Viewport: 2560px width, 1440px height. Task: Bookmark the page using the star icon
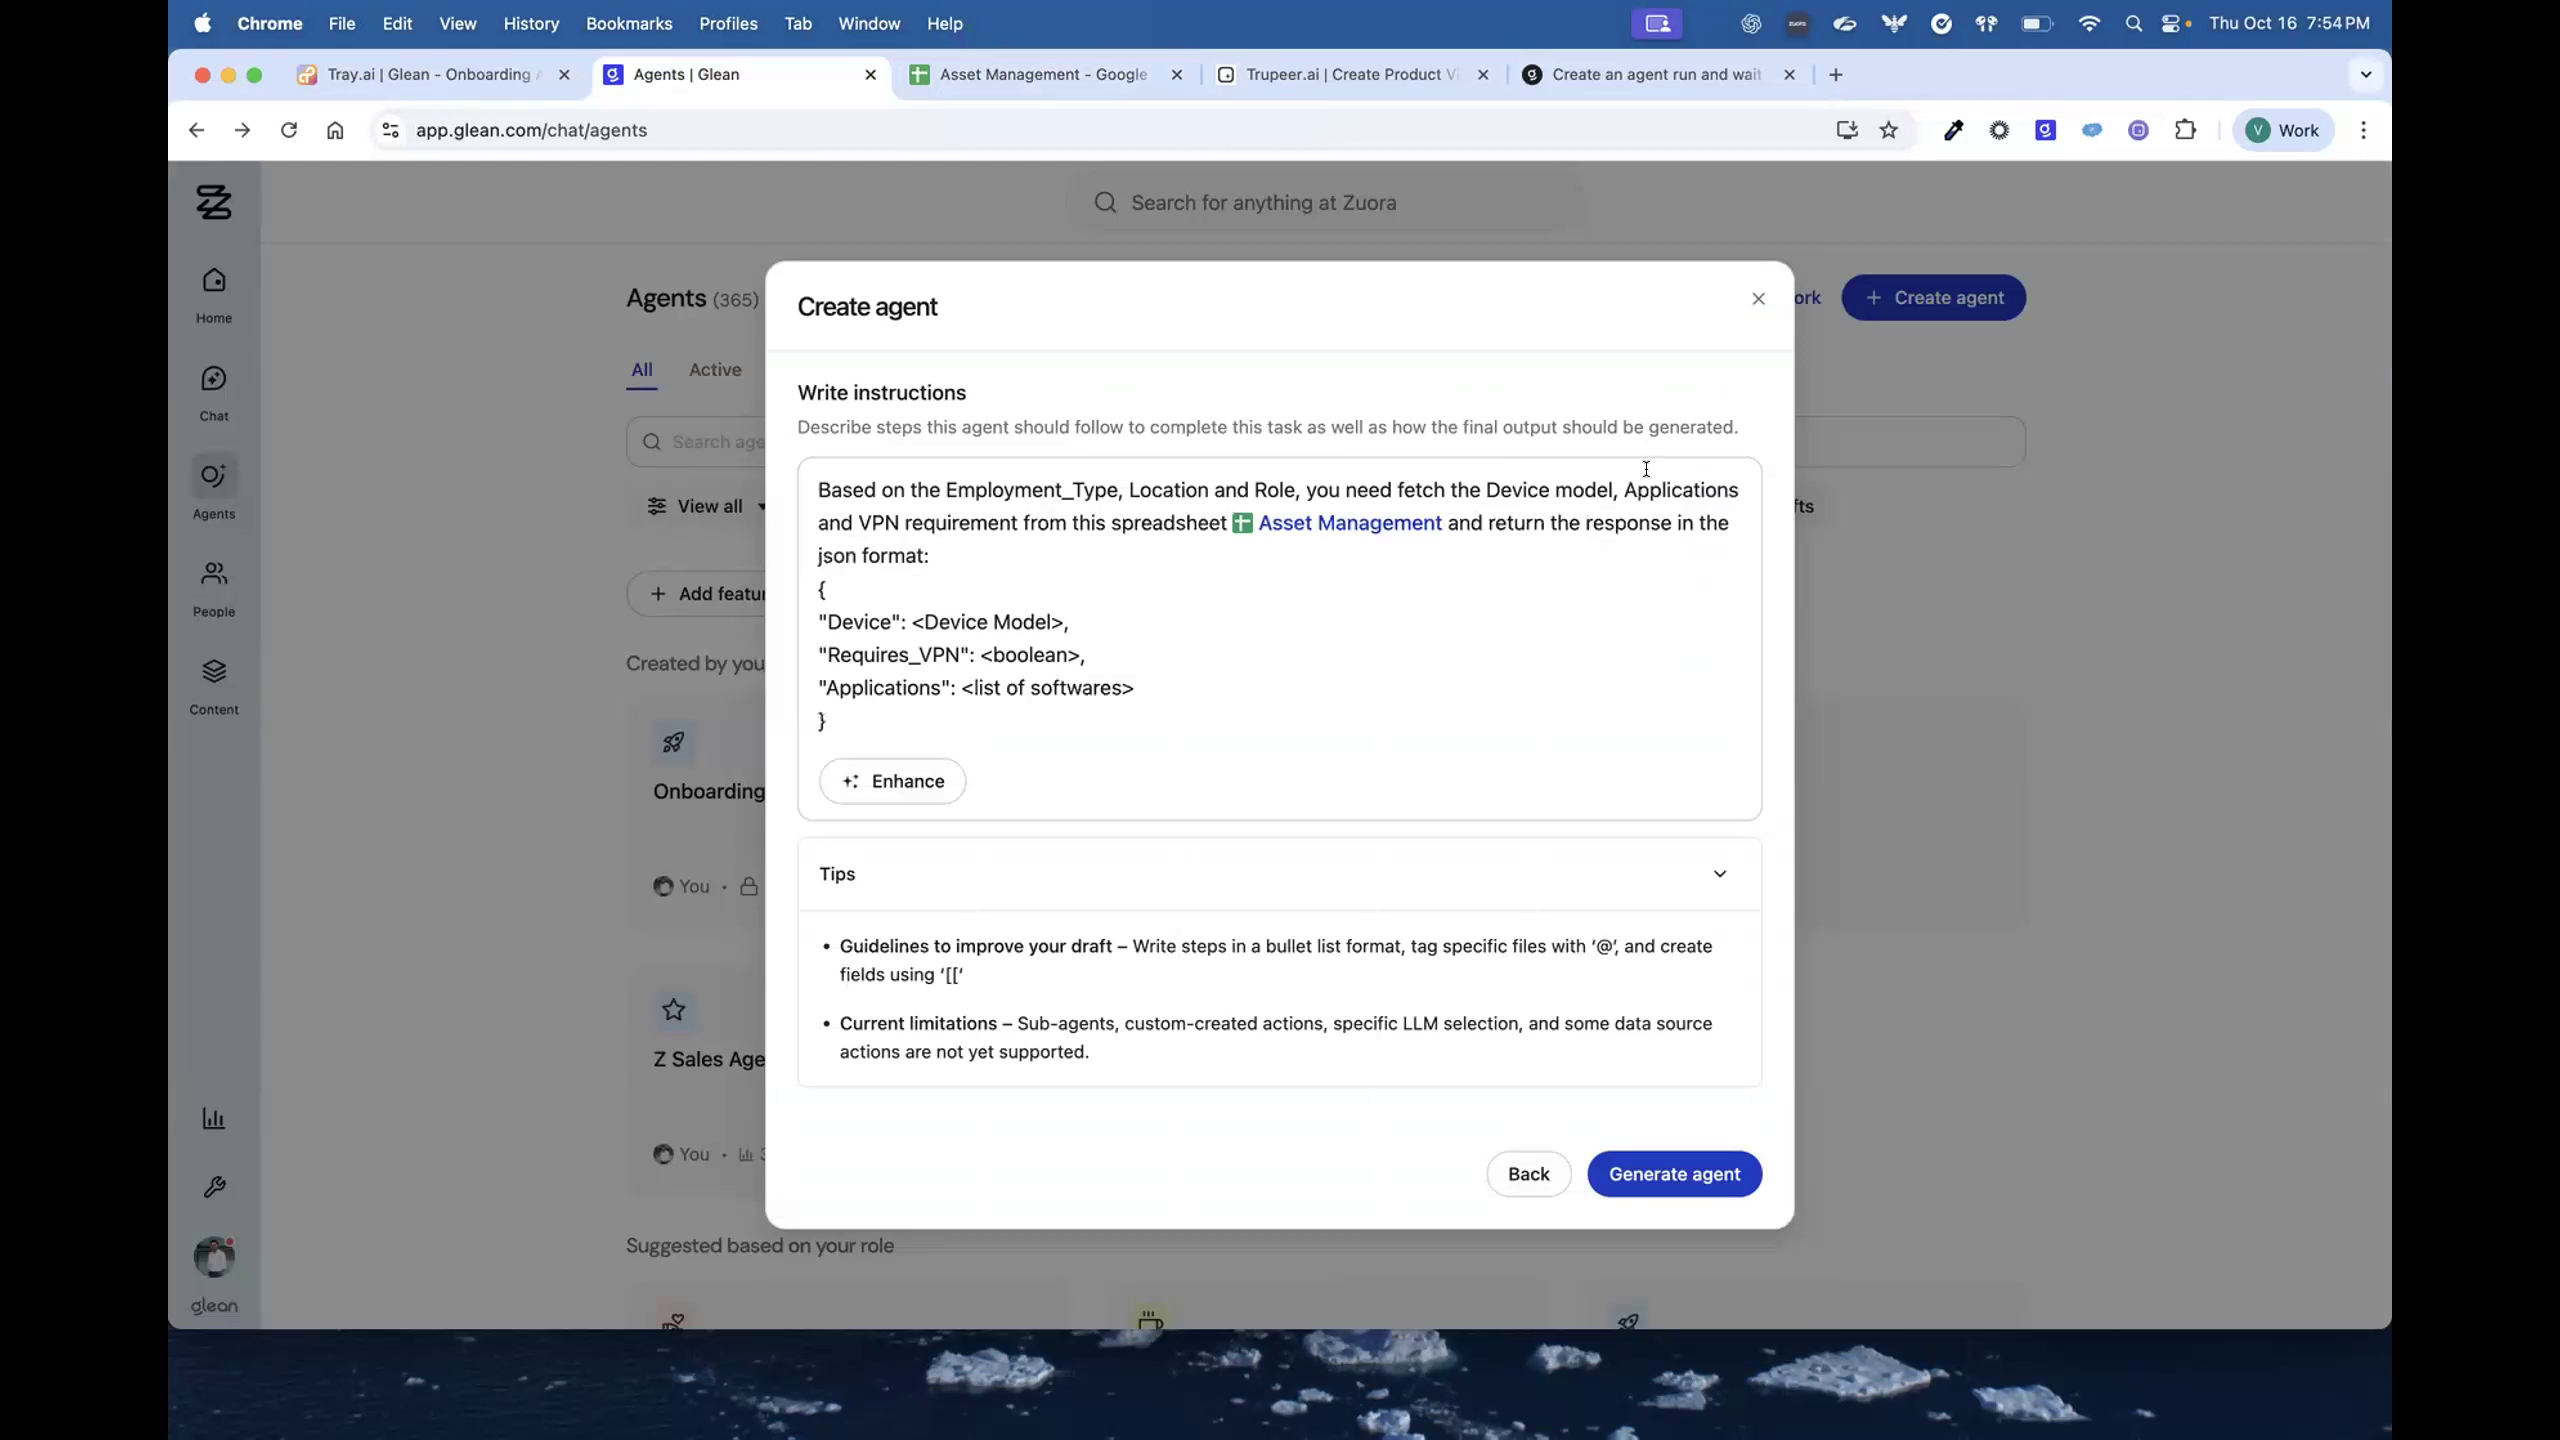pos(1888,130)
